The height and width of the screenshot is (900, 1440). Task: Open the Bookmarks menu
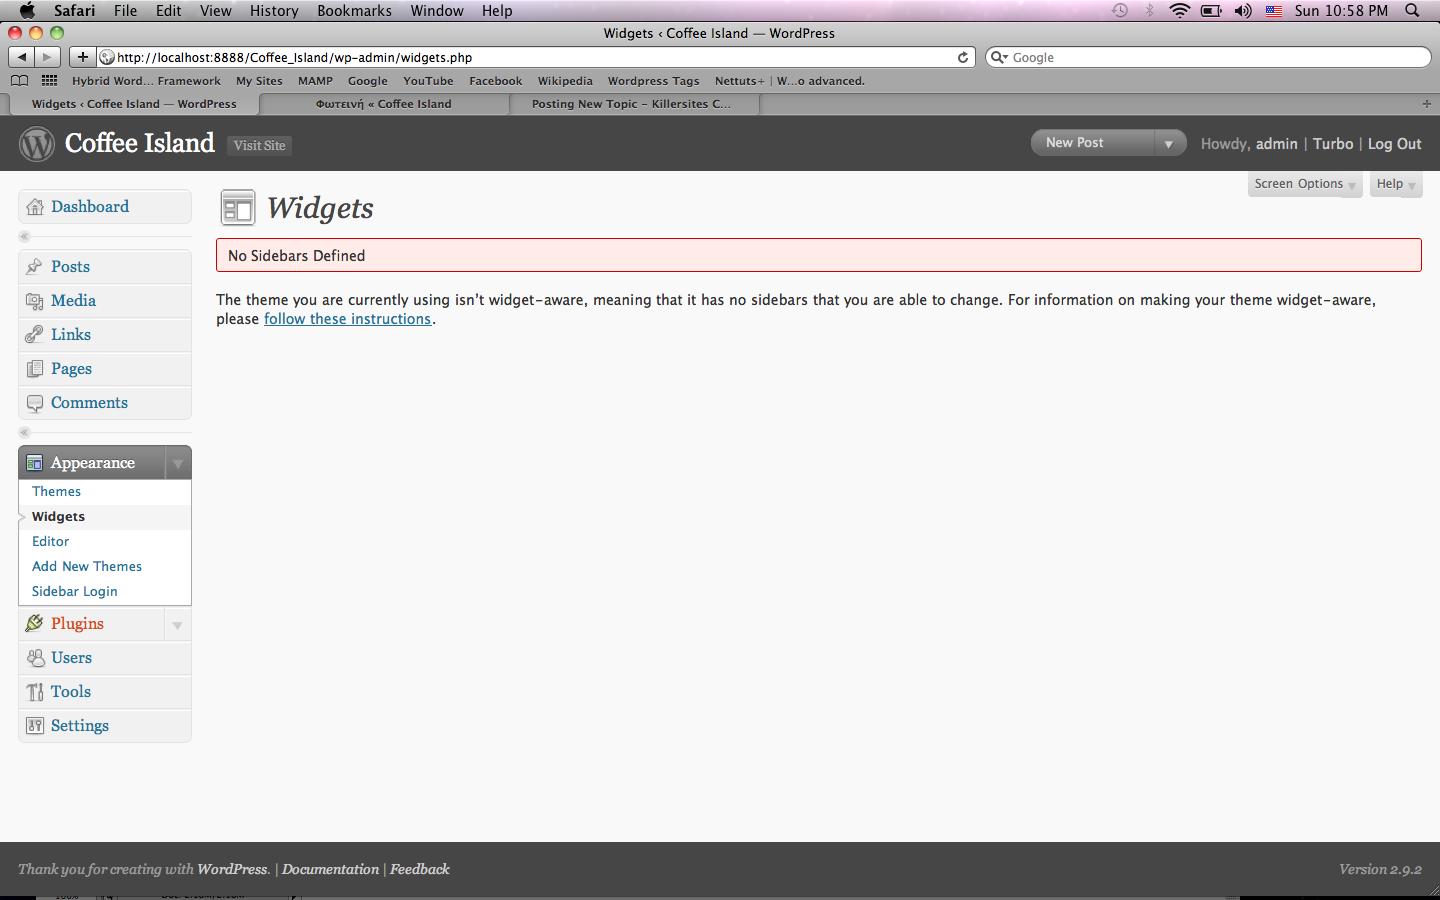354,11
